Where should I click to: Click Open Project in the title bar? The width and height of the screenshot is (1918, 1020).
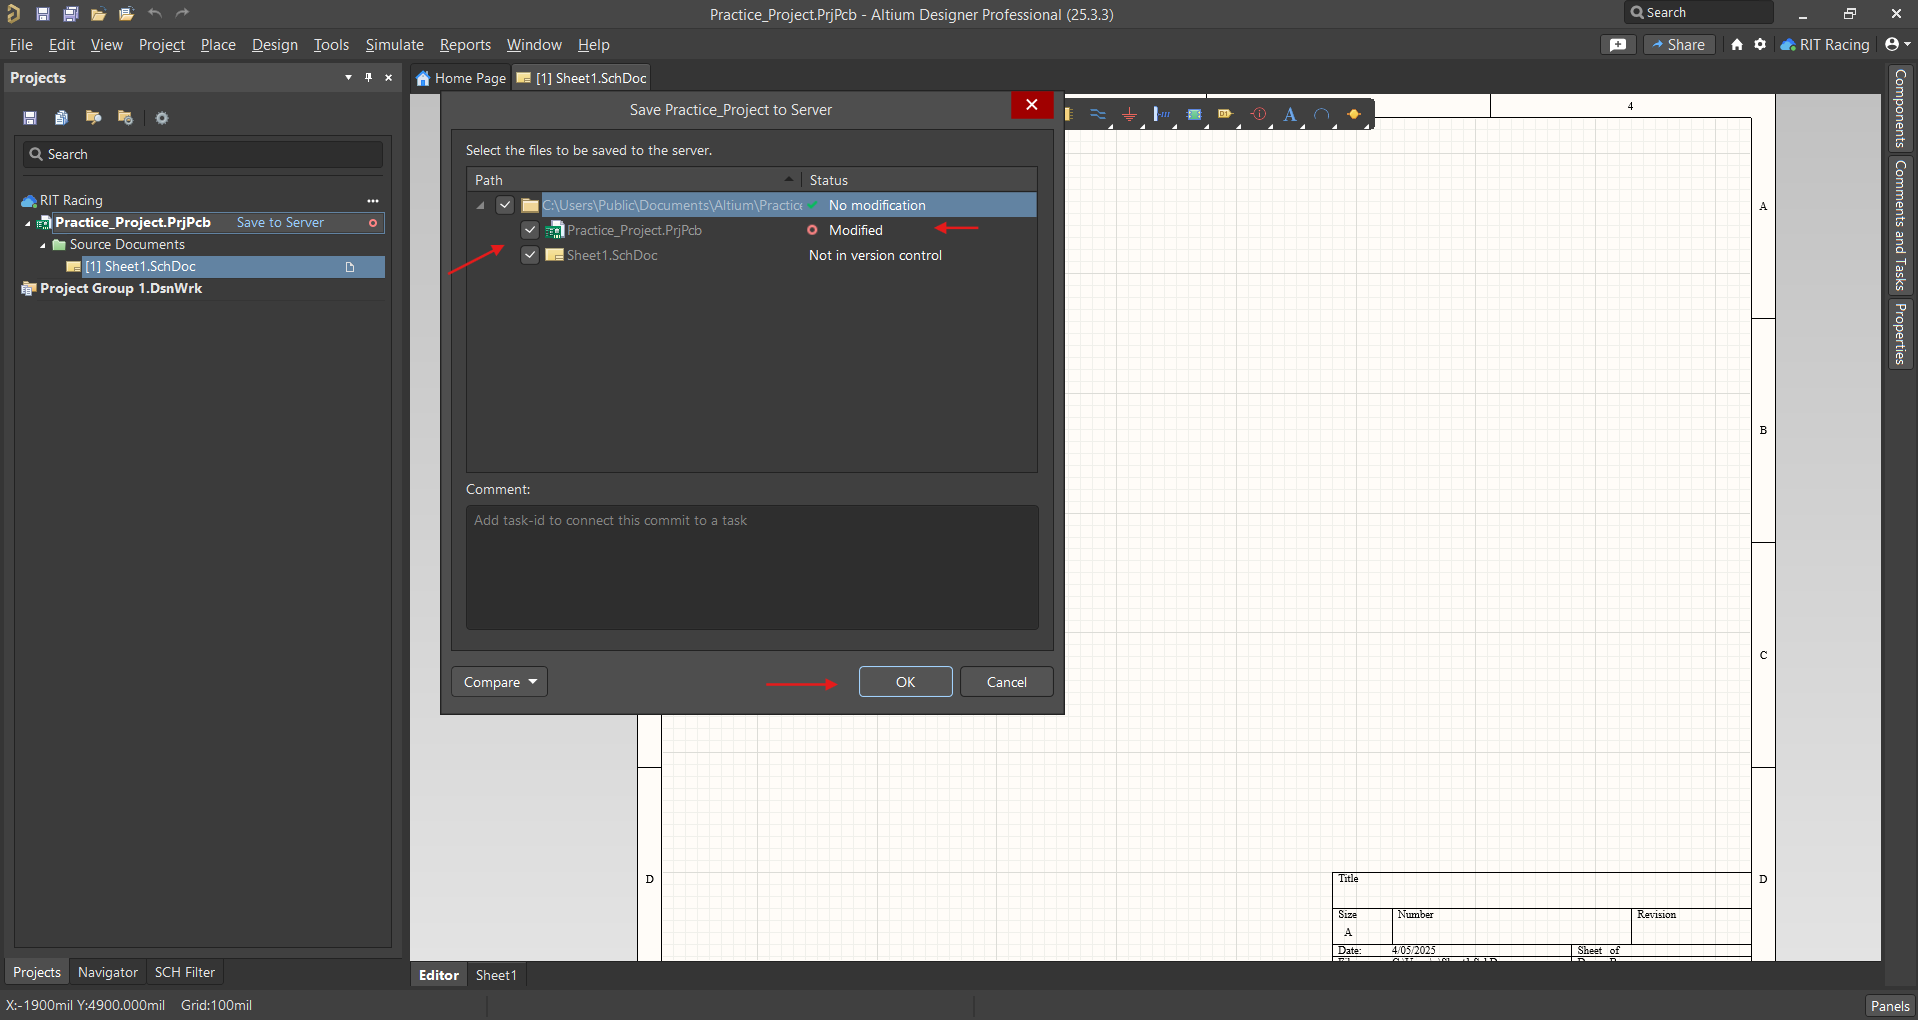pos(126,14)
